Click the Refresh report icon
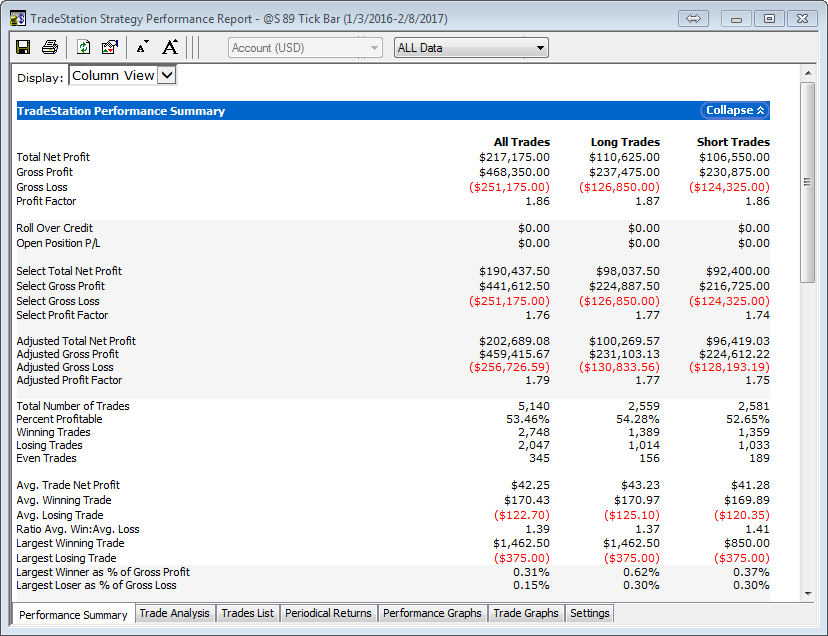828x636 pixels. tap(83, 47)
